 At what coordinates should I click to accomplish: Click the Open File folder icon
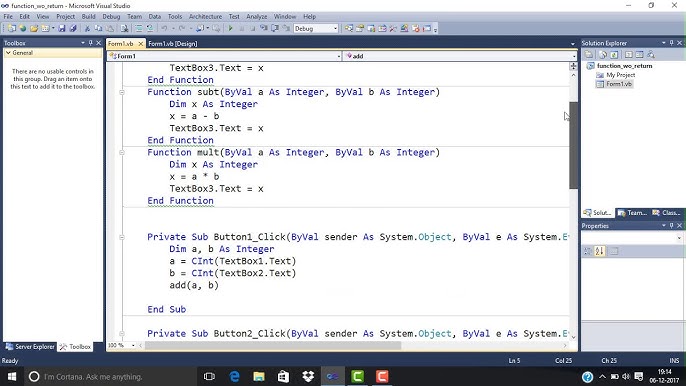click(x=34, y=28)
